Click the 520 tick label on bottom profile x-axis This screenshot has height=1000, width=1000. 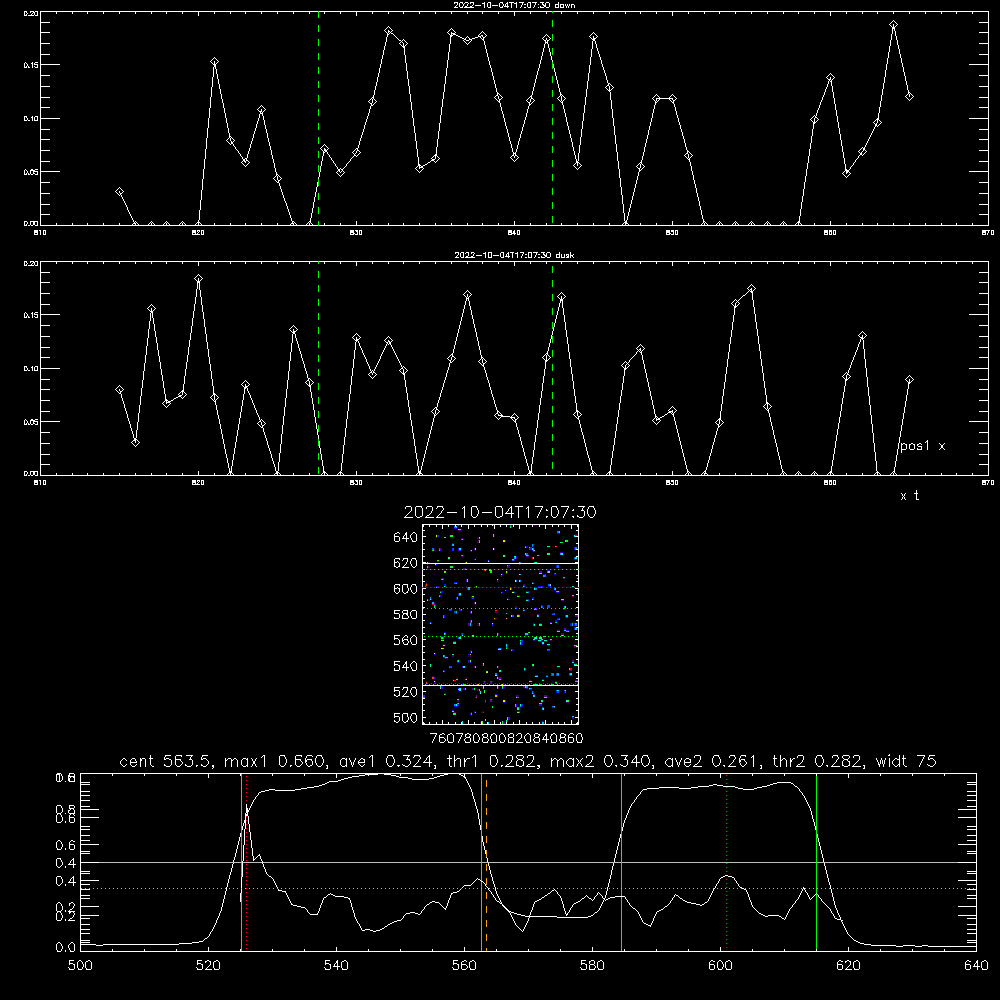click(x=208, y=966)
